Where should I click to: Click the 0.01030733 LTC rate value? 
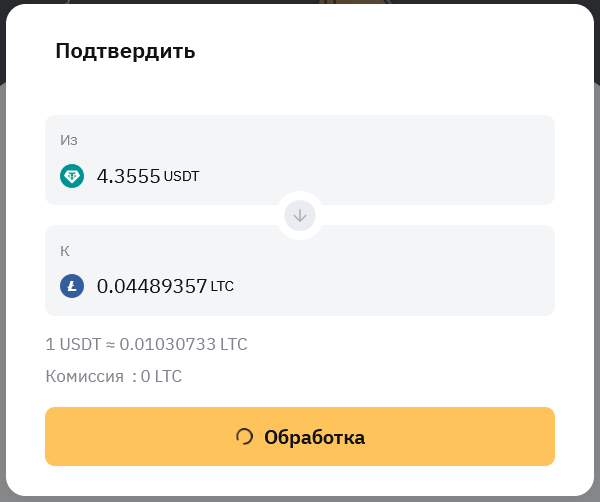(183, 344)
